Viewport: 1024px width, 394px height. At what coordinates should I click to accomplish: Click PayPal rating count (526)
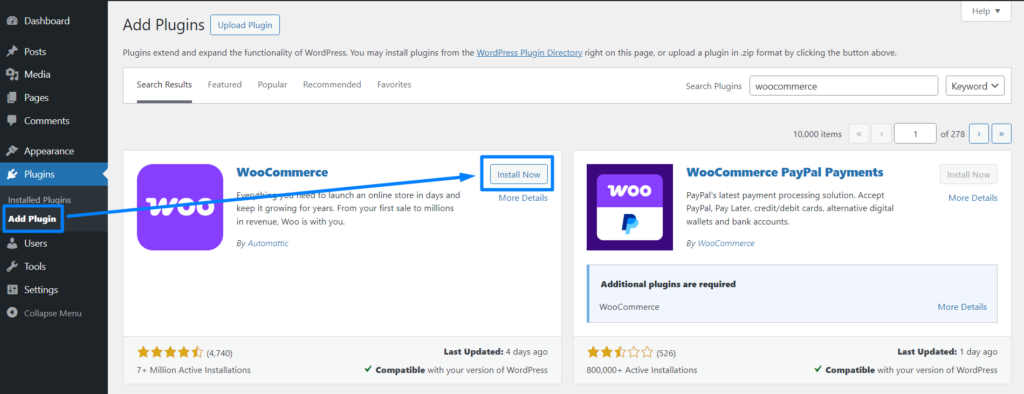(667, 353)
